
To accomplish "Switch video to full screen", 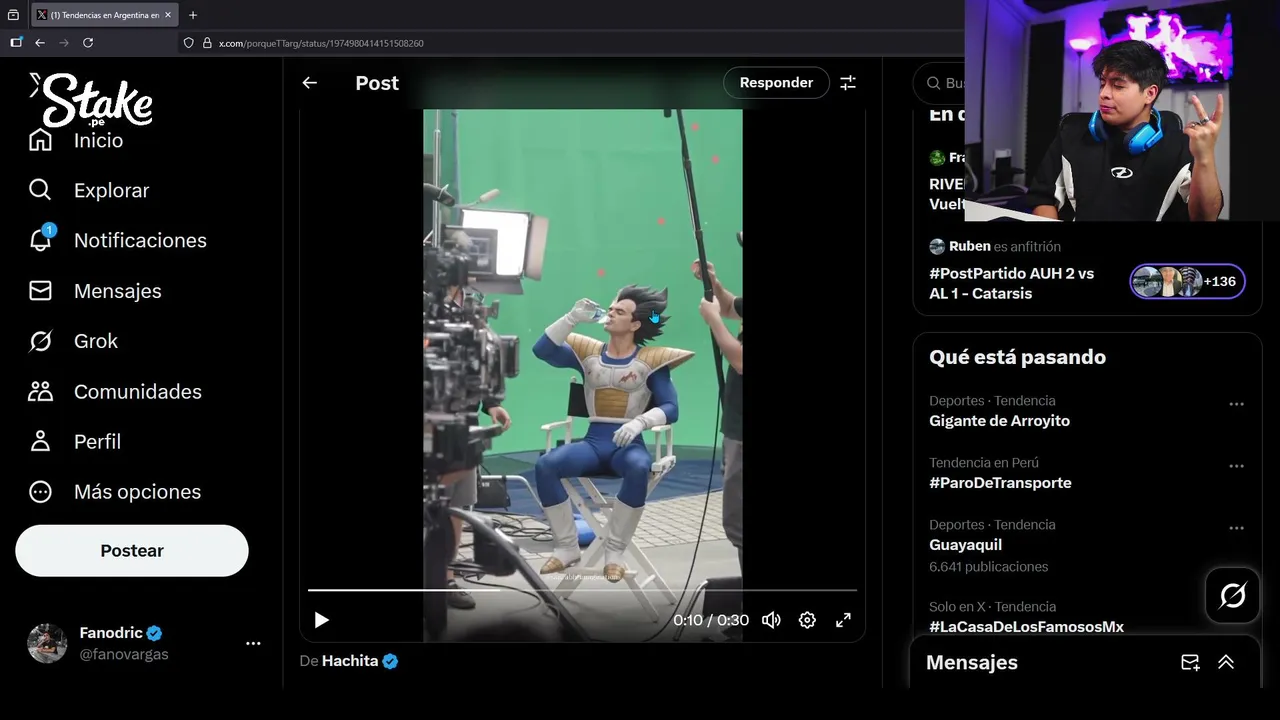I will coord(843,620).
